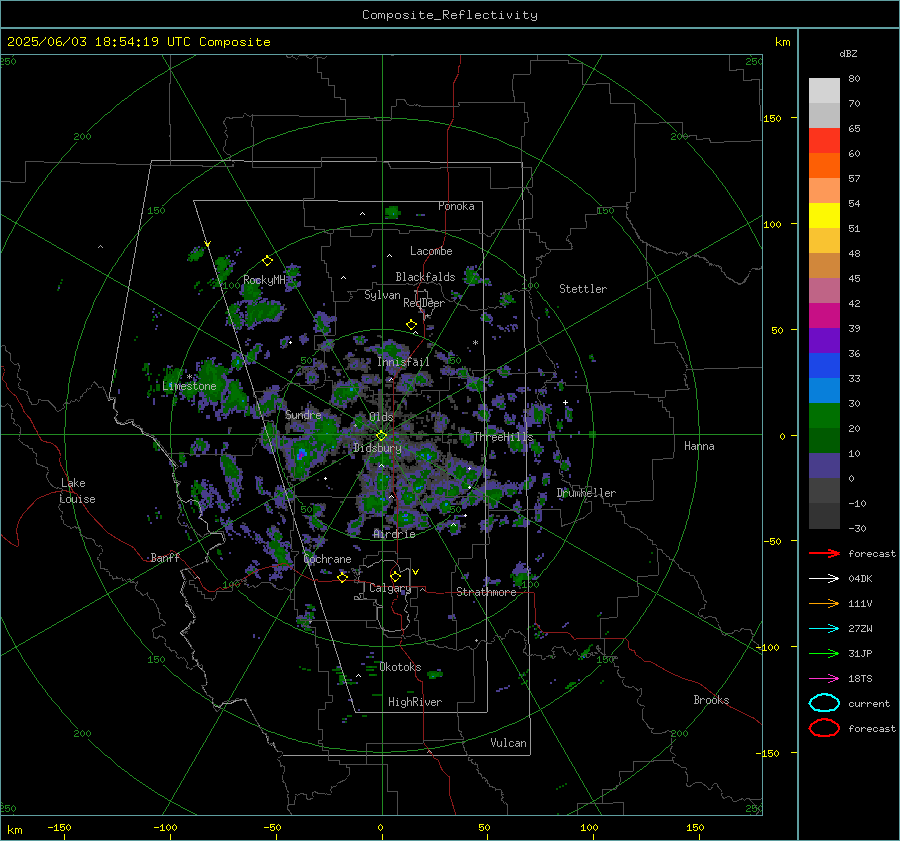Click the Airdrie city label
This screenshot has width=900, height=841.
click(394, 534)
